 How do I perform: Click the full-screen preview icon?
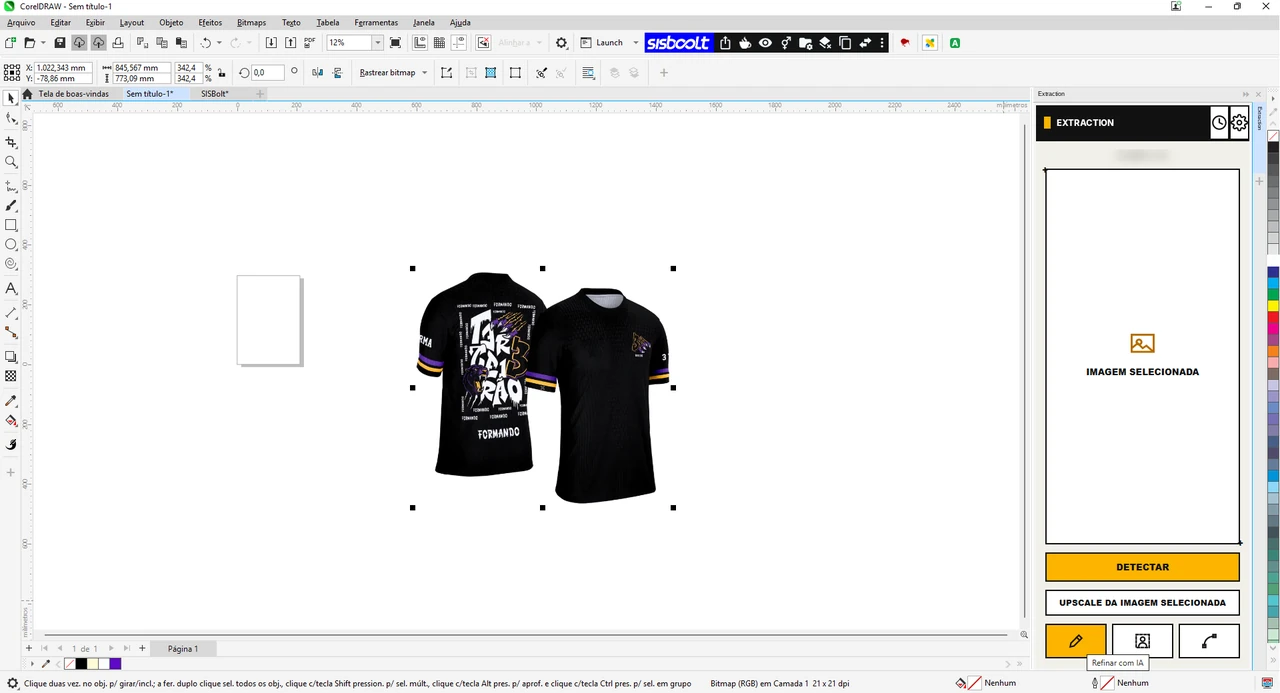395,43
